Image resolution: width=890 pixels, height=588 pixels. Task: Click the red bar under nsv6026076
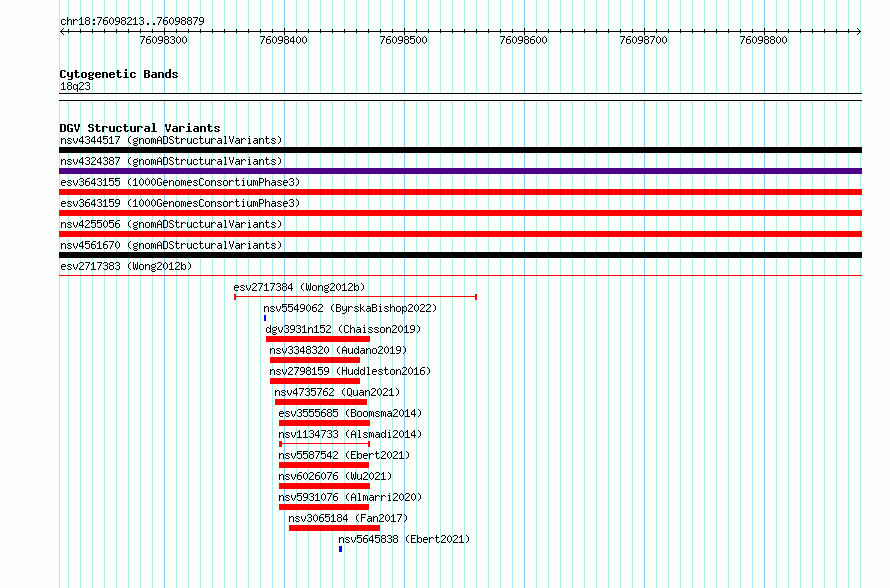[x=324, y=486]
